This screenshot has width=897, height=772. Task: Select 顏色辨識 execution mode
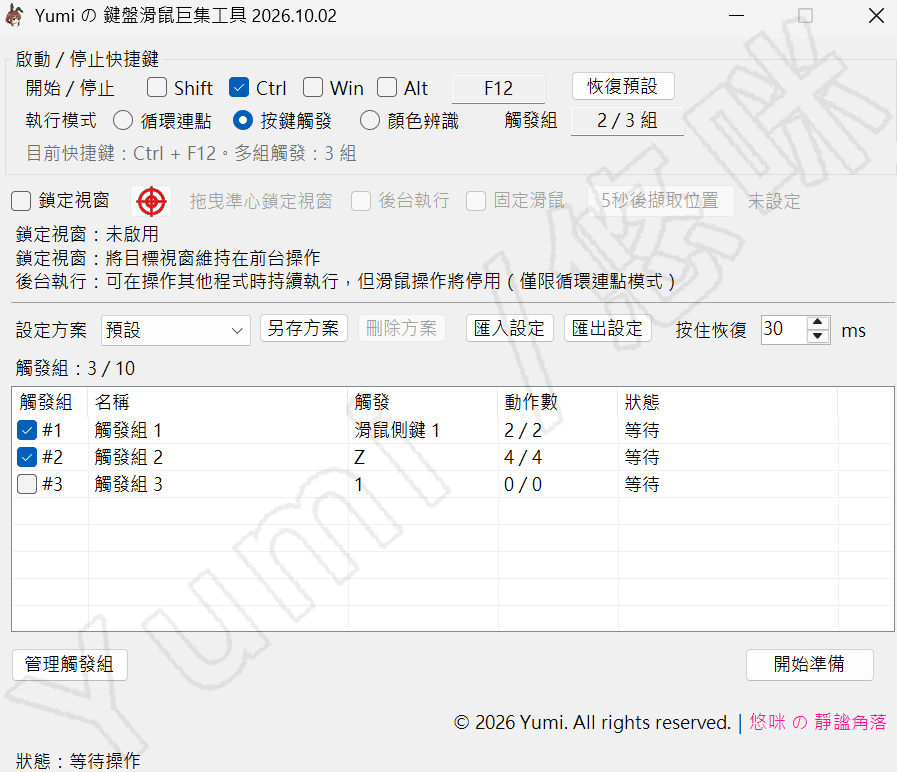point(370,121)
